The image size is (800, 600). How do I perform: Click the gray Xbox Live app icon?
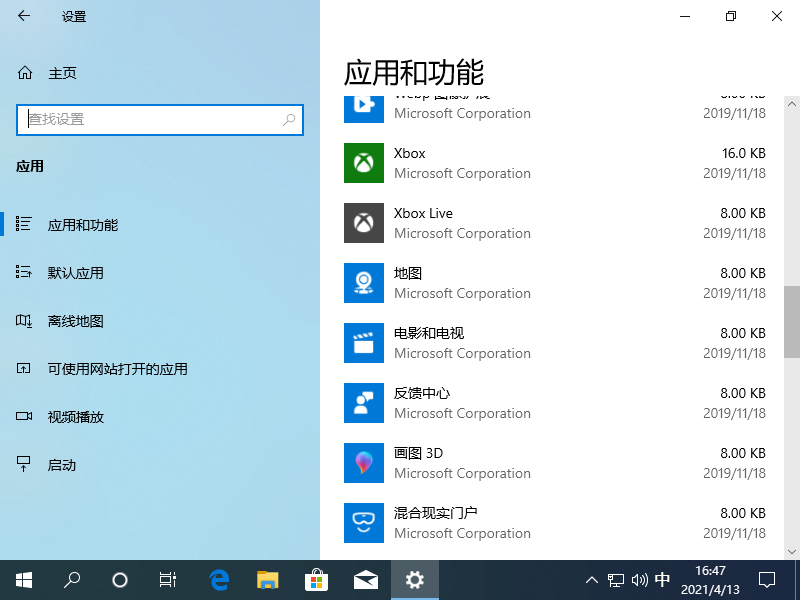click(364, 223)
